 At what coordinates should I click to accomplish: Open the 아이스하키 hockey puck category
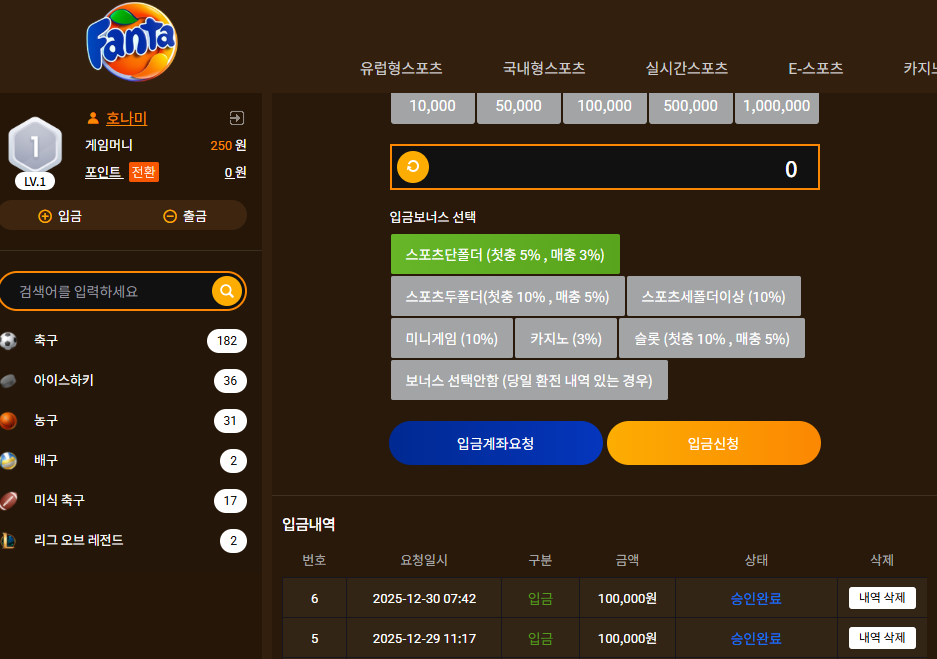[123, 381]
